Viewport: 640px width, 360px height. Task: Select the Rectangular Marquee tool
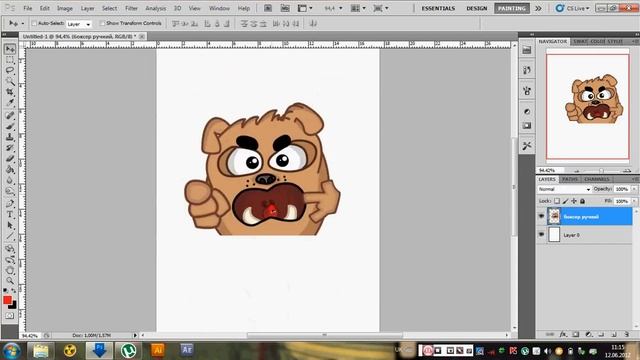(10, 60)
